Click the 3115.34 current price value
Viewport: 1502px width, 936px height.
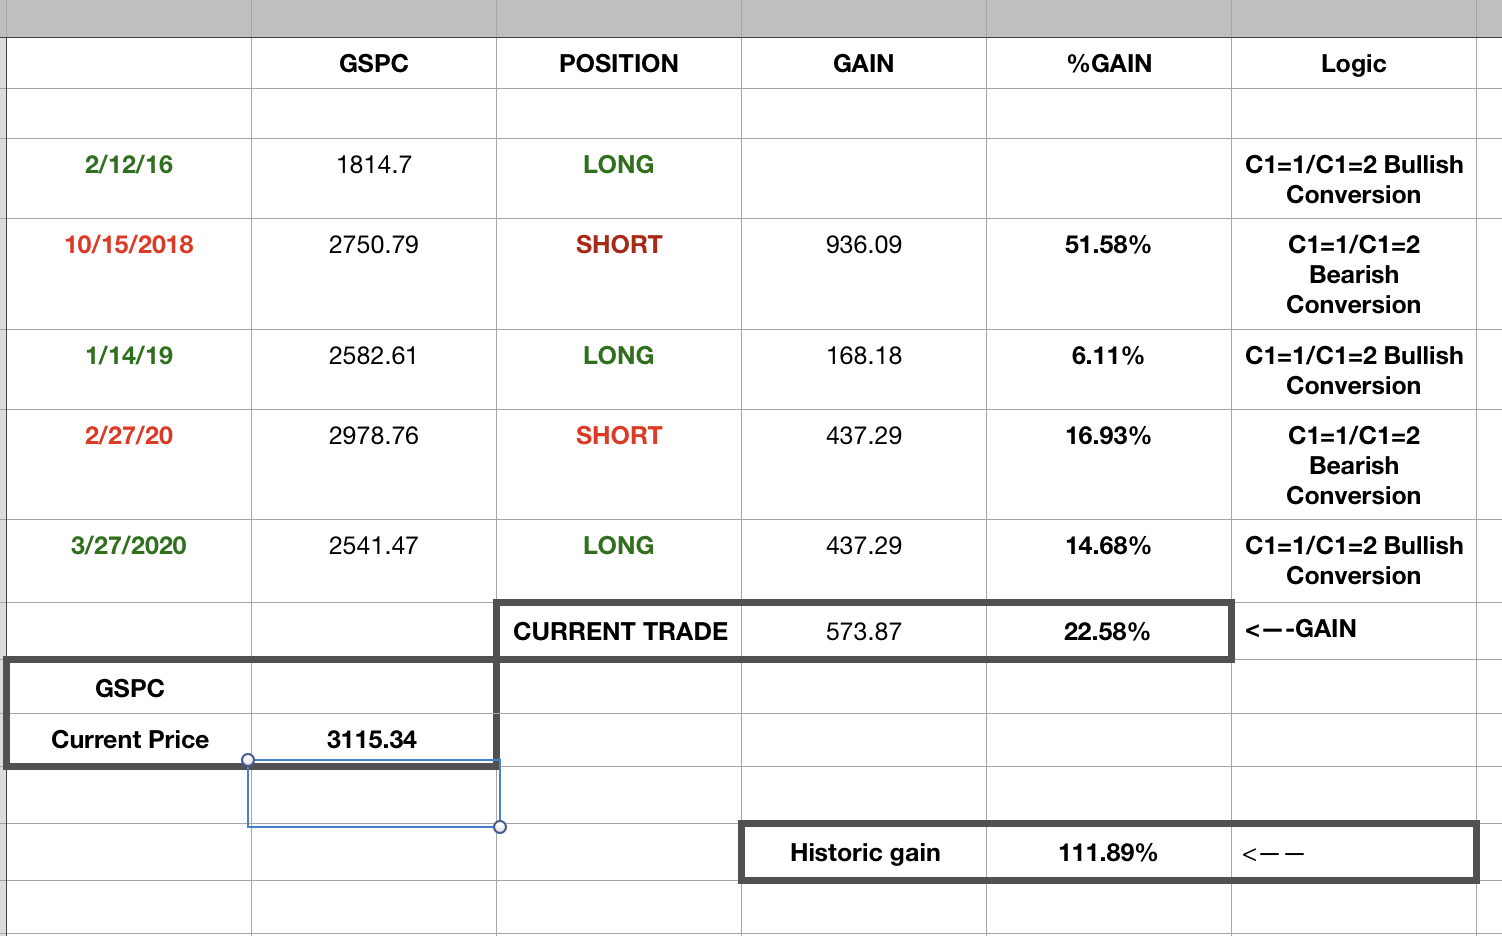(372, 740)
